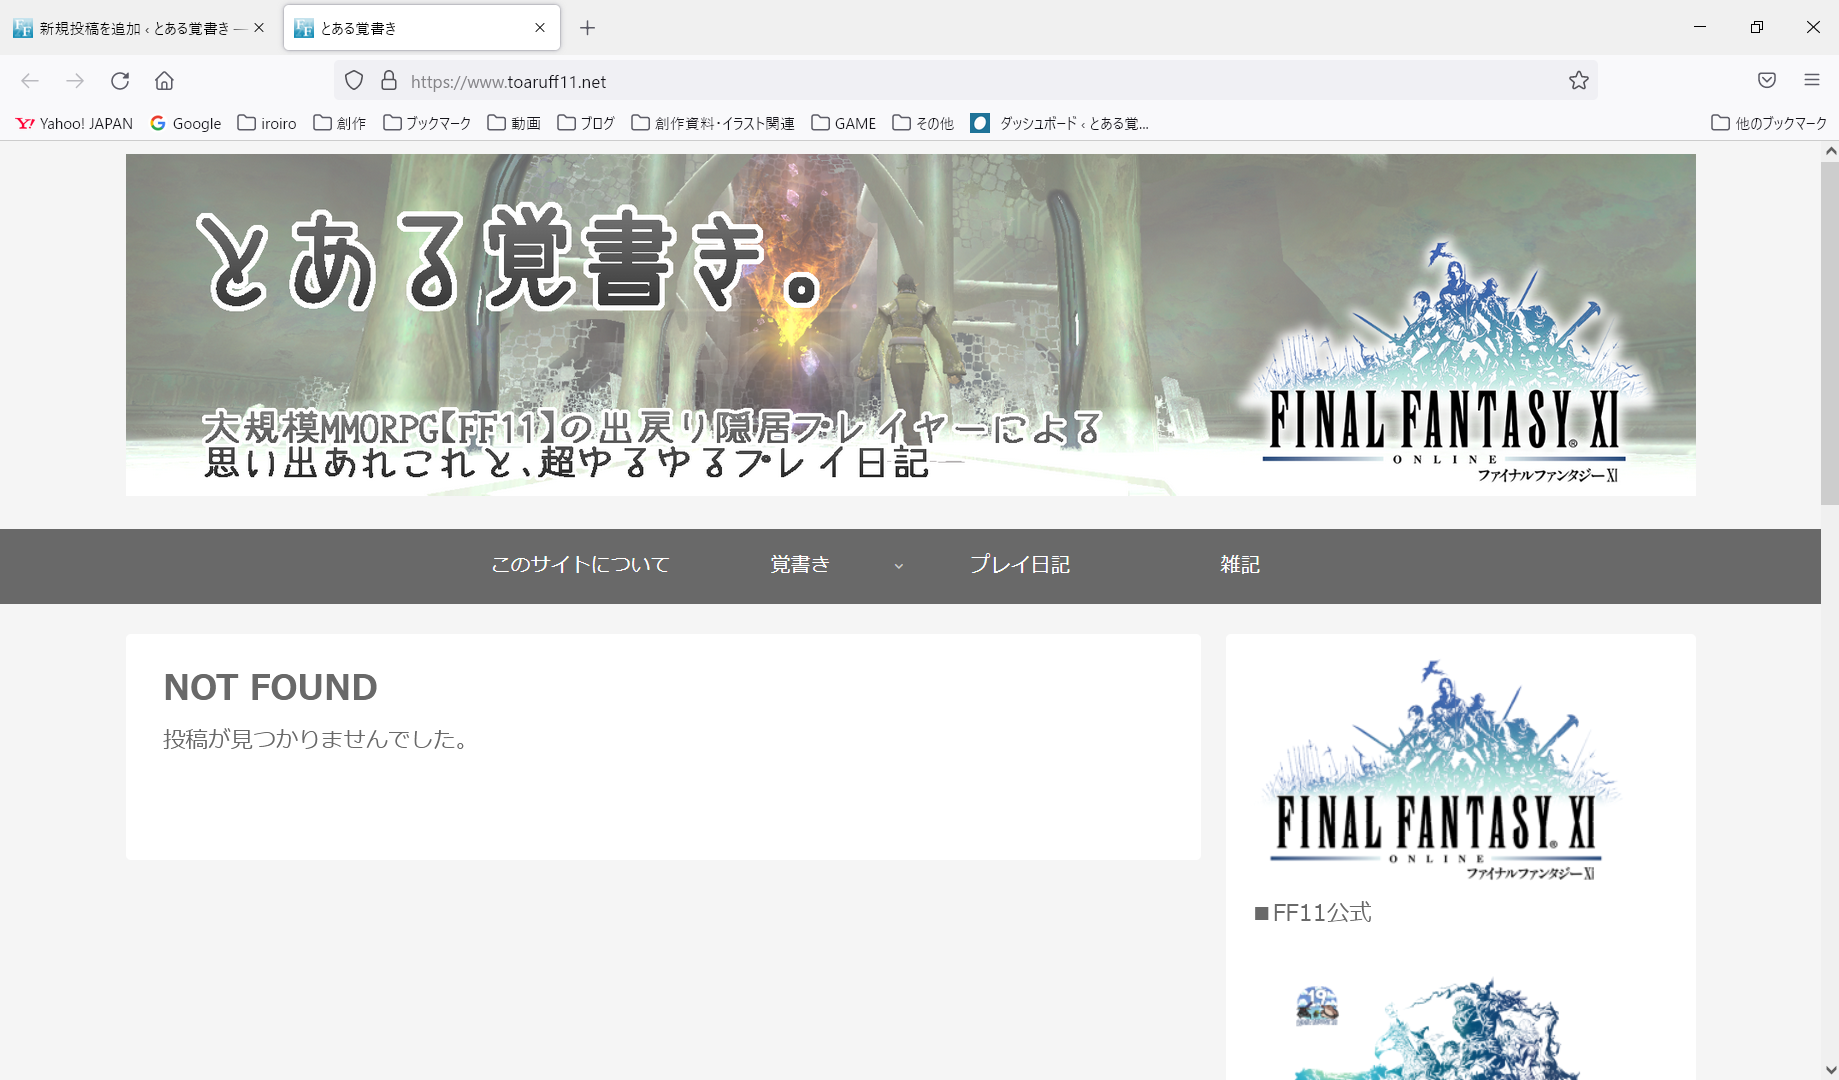The height and width of the screenshot is (1080, 1839).
Task: Bookmark this page with the star icon
Action: coord(1579,81)
